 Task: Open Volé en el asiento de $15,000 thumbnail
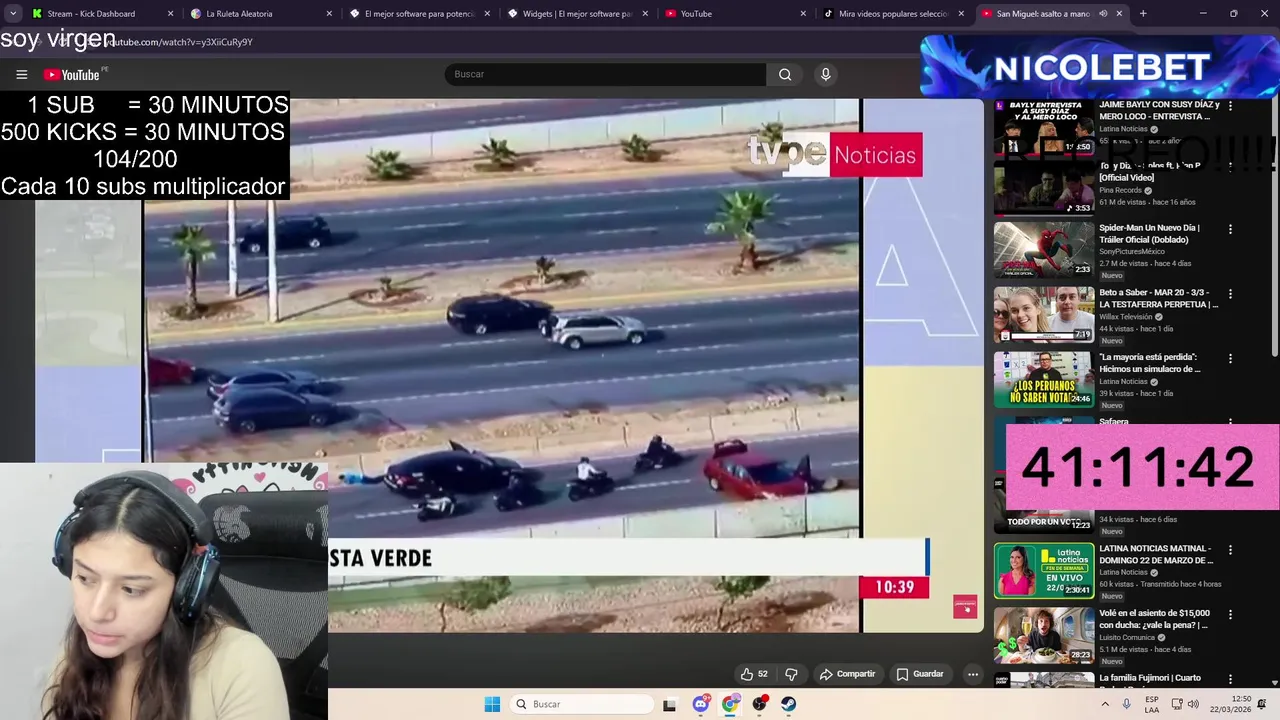pos(1044,635)
